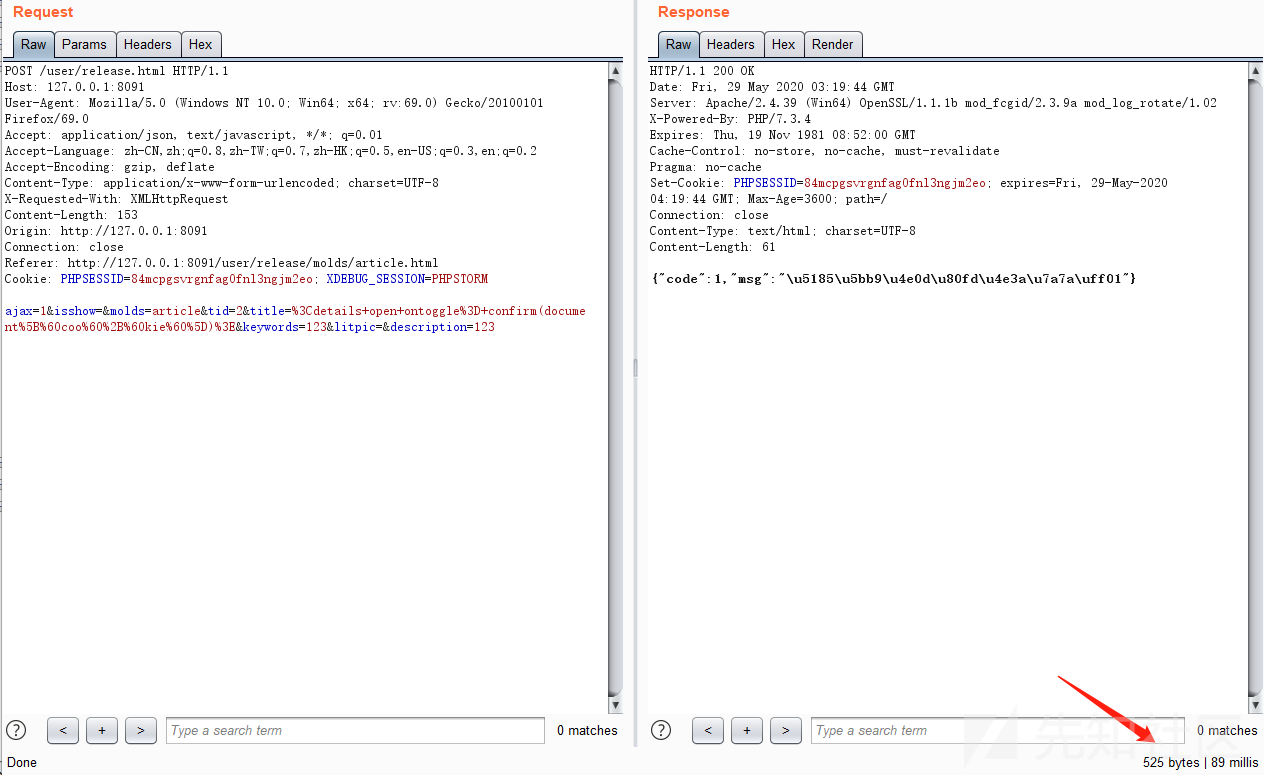Switch to the Request Params tab

[84, 44]
